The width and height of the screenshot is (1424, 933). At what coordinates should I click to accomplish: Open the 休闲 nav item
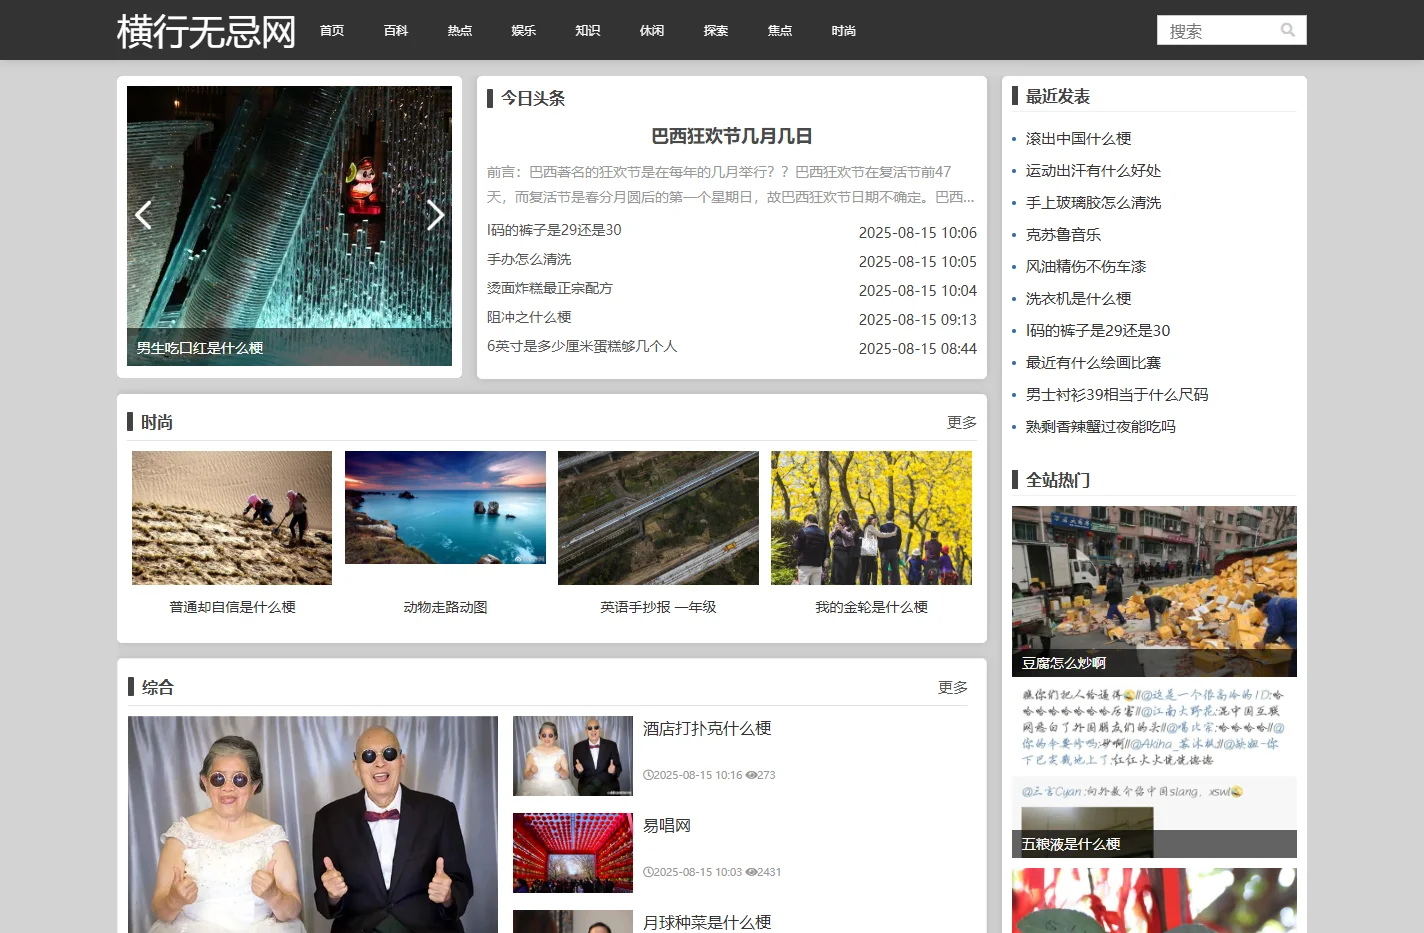(x=652, y=31)
